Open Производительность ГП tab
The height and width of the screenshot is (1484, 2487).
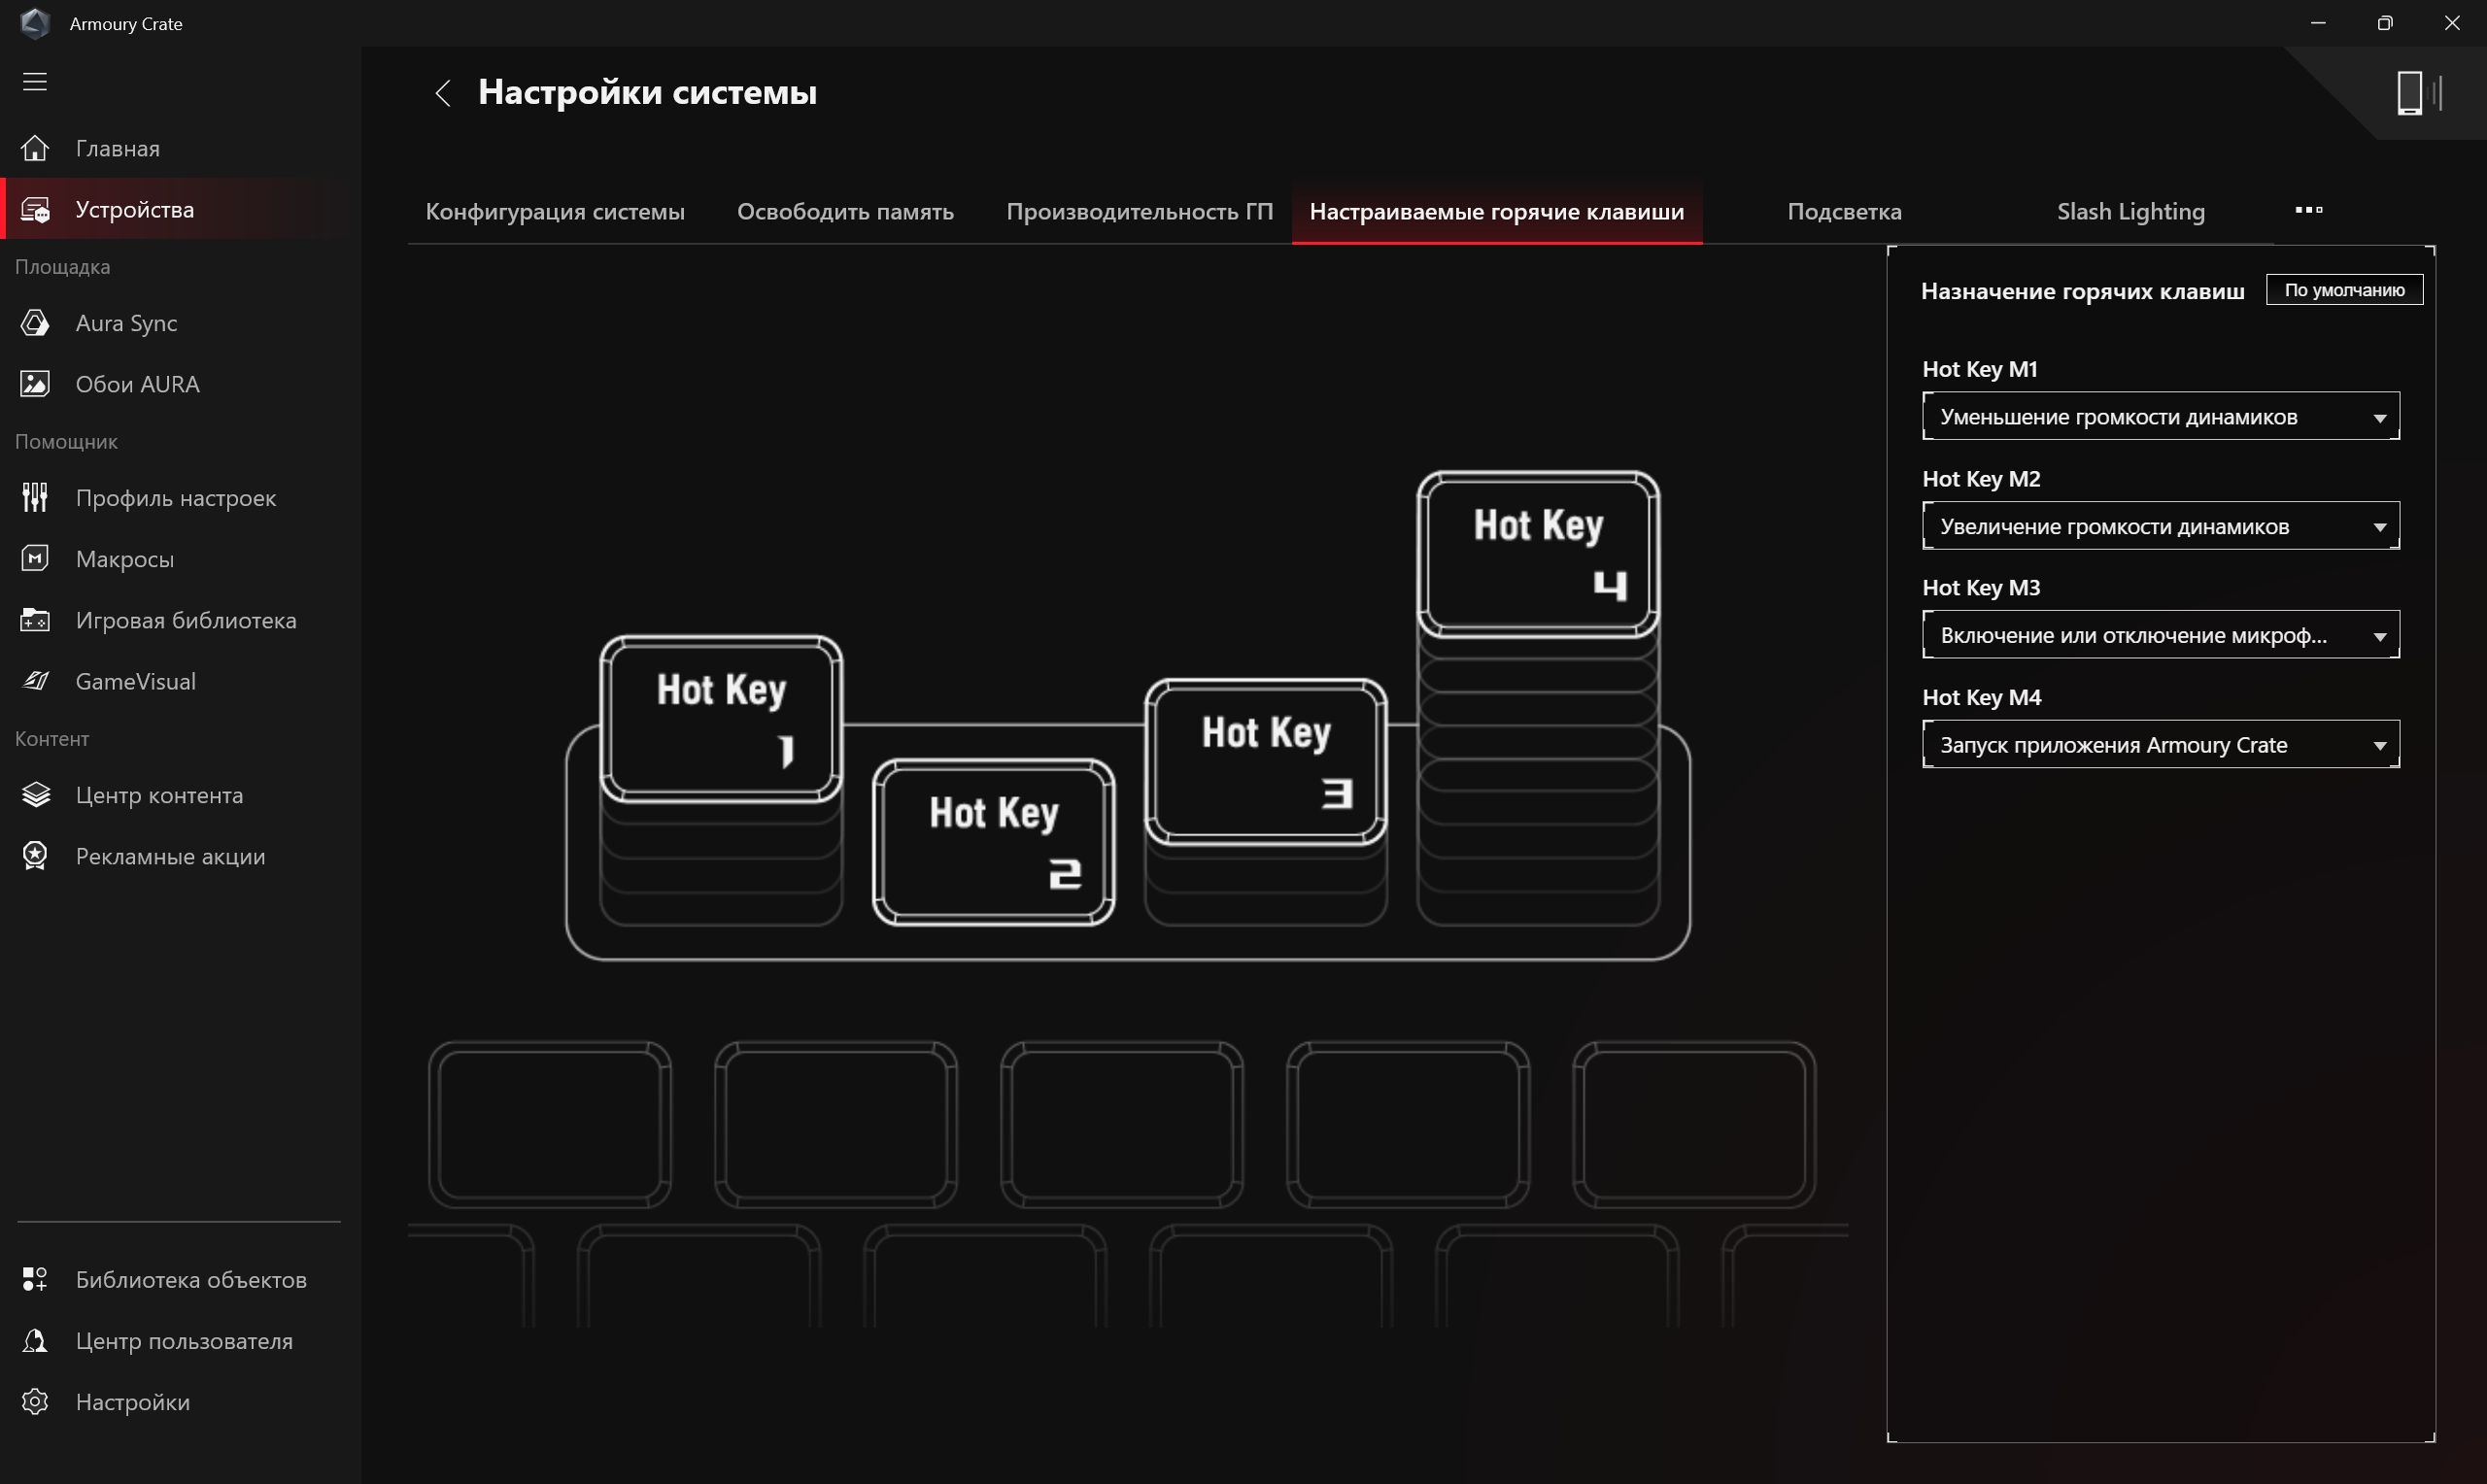pos(1139,212)
